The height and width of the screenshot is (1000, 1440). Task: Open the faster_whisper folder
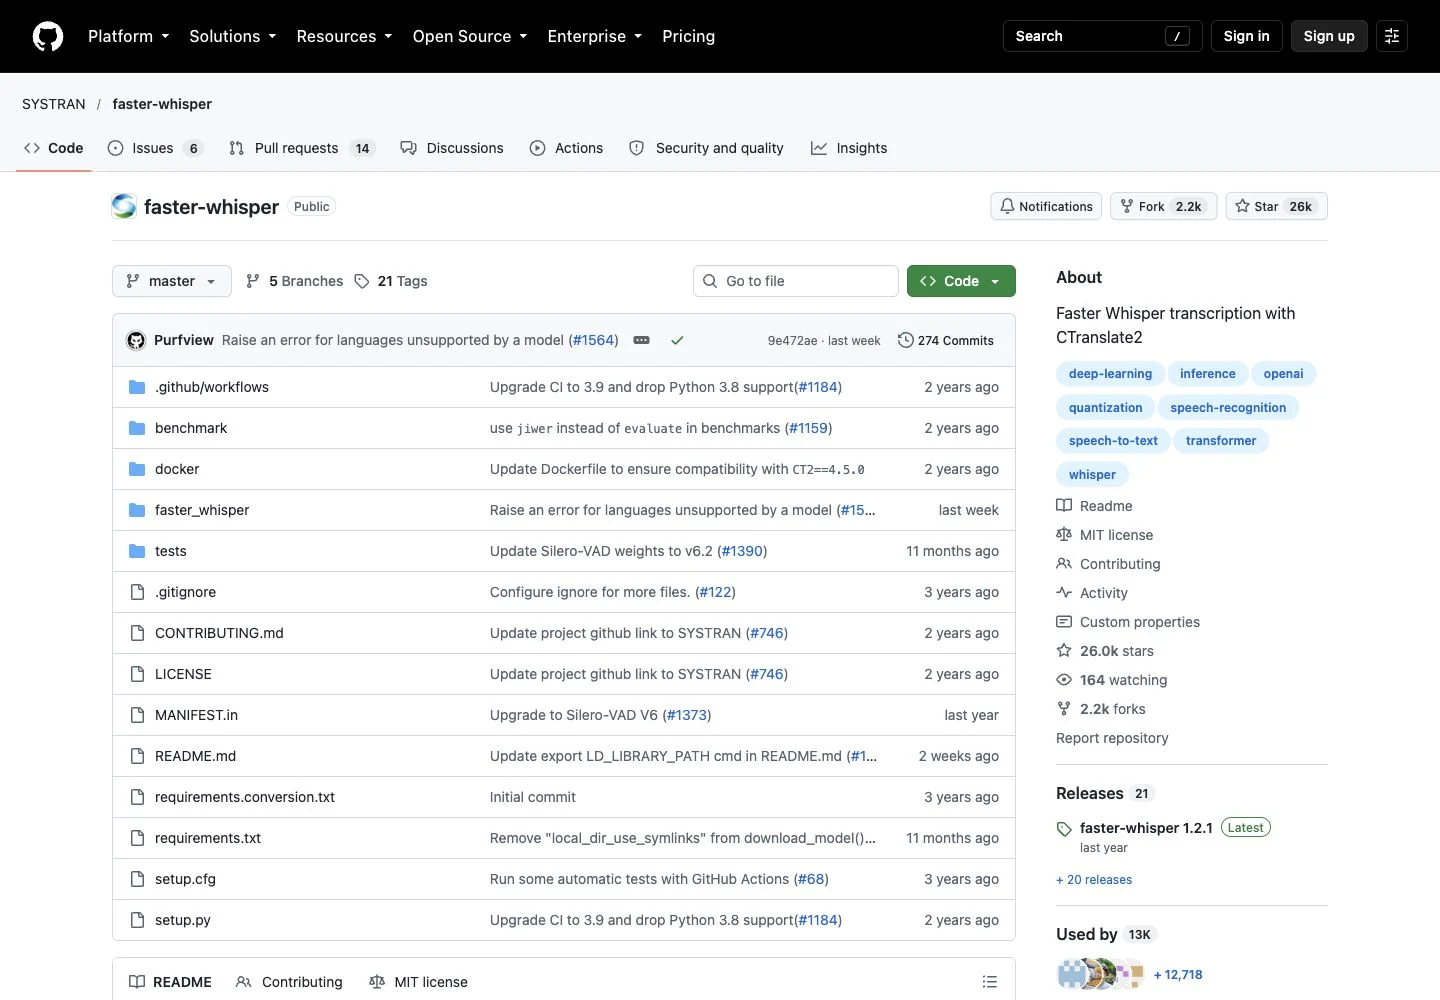202,510
